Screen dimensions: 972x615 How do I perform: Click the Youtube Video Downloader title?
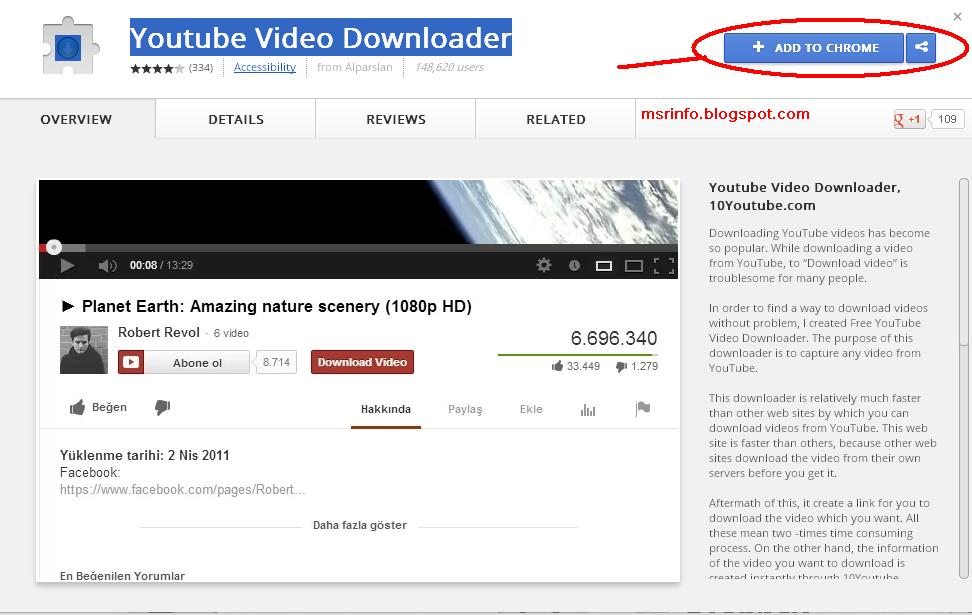pyautogui.click(x=320, y=38)
